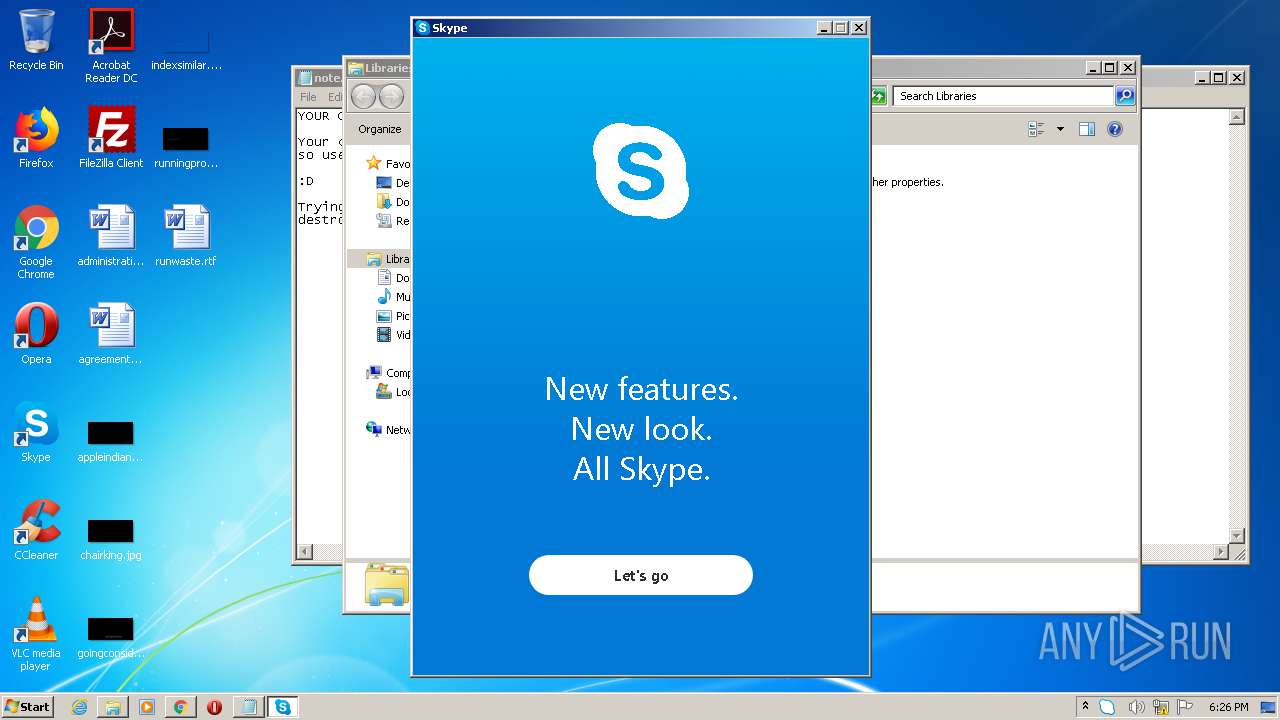The height and width of the screenshot is (720, 1280).
Task: Select the appleindian... file on desktop
Action: pos(111,440)
